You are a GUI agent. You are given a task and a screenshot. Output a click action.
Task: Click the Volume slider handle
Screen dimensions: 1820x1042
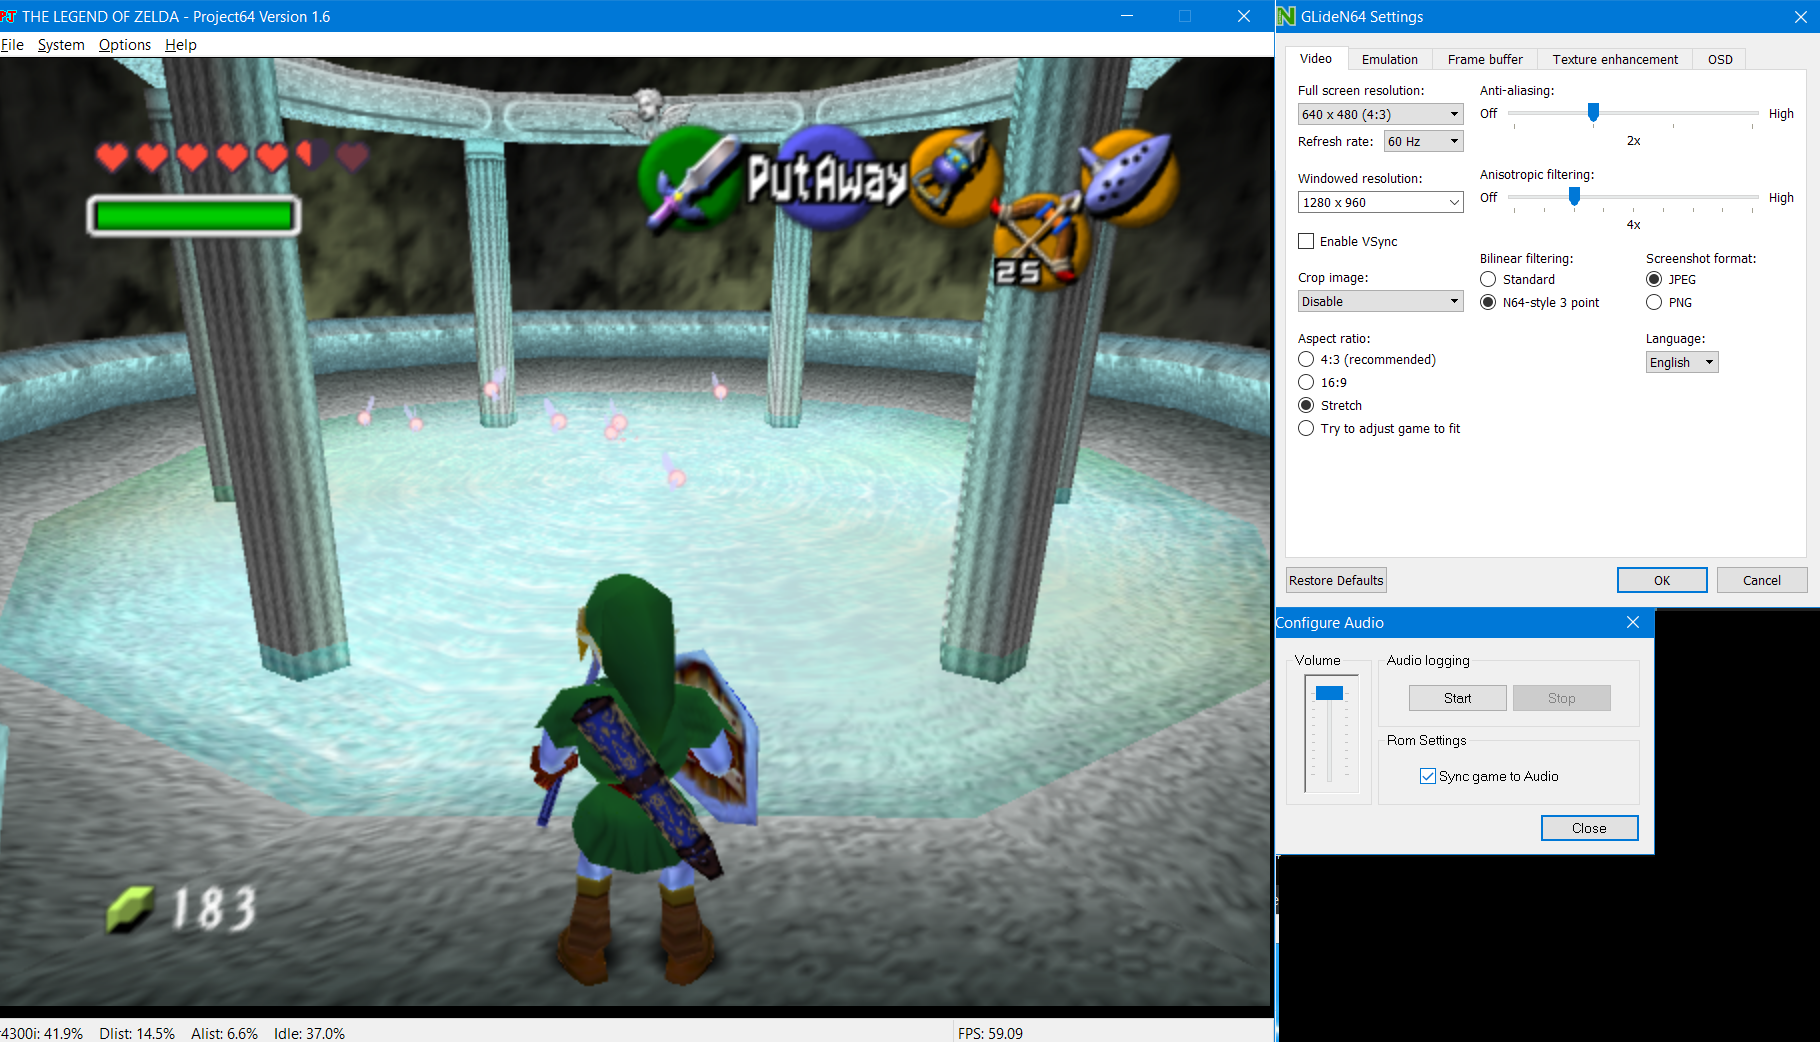pos(1329,693)
